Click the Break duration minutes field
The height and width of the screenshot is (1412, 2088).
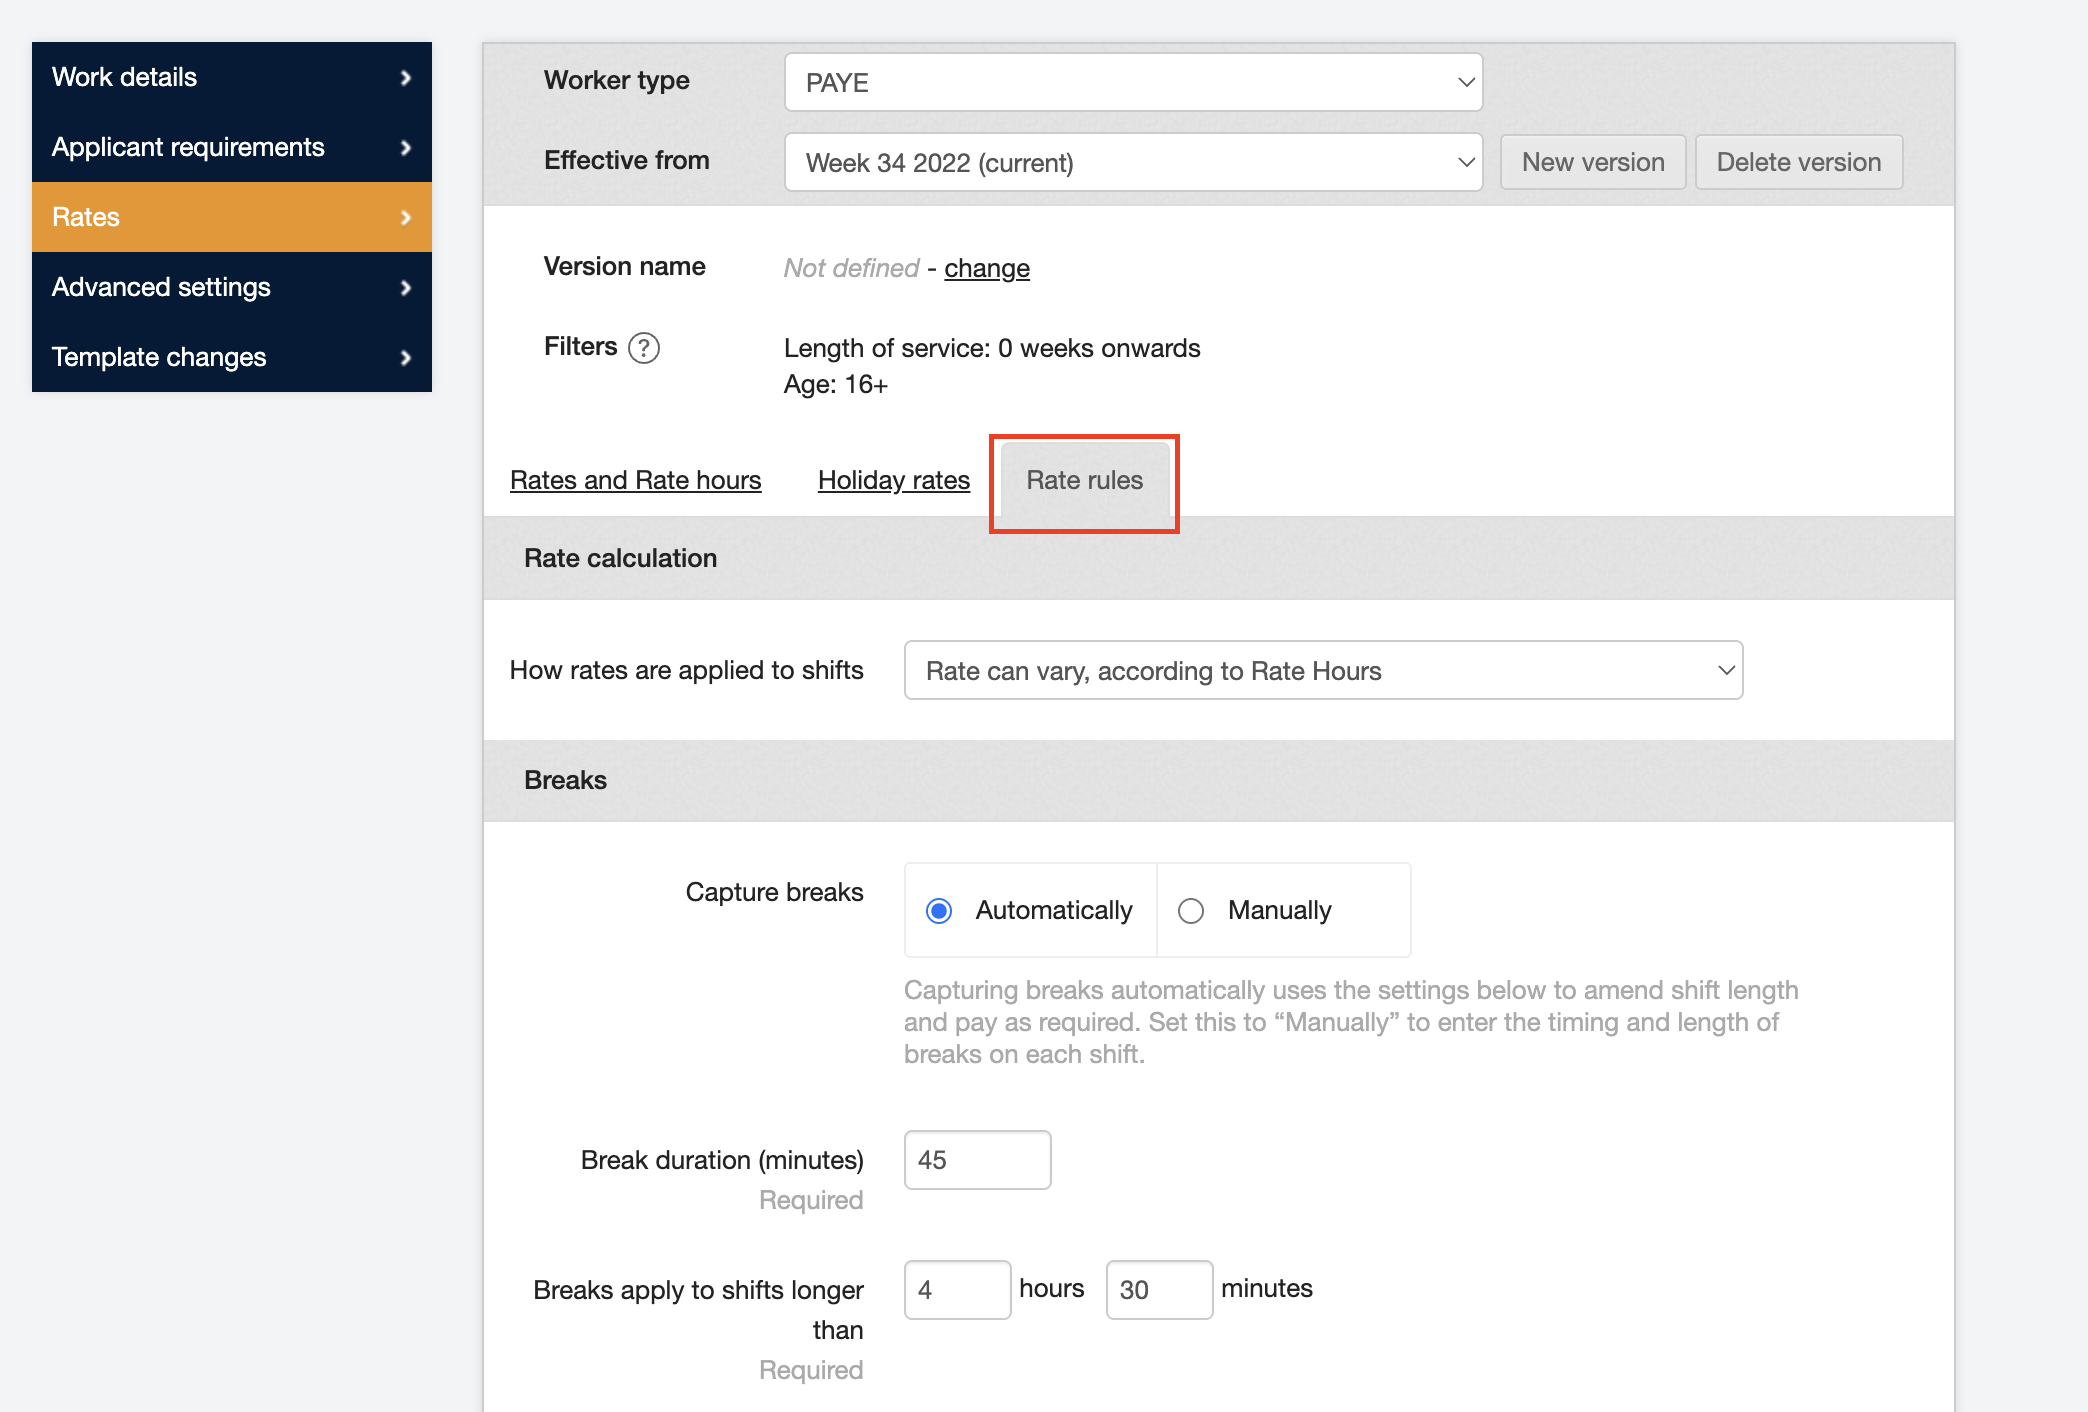pos(977,1160)
